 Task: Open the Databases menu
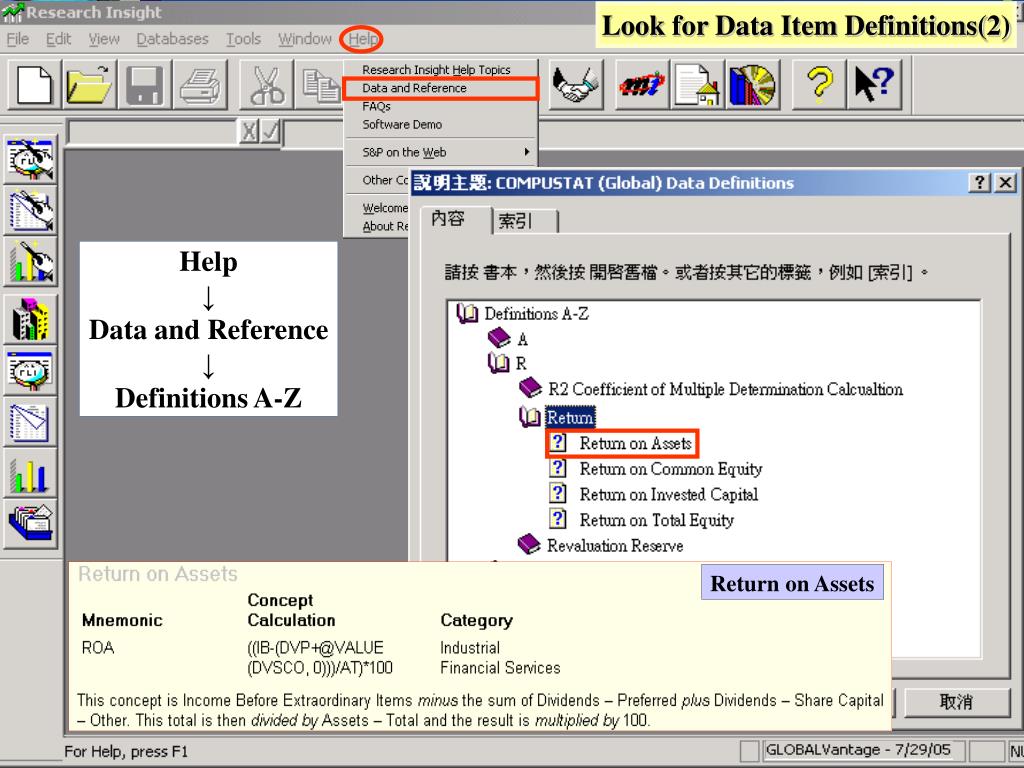(172, 39)
